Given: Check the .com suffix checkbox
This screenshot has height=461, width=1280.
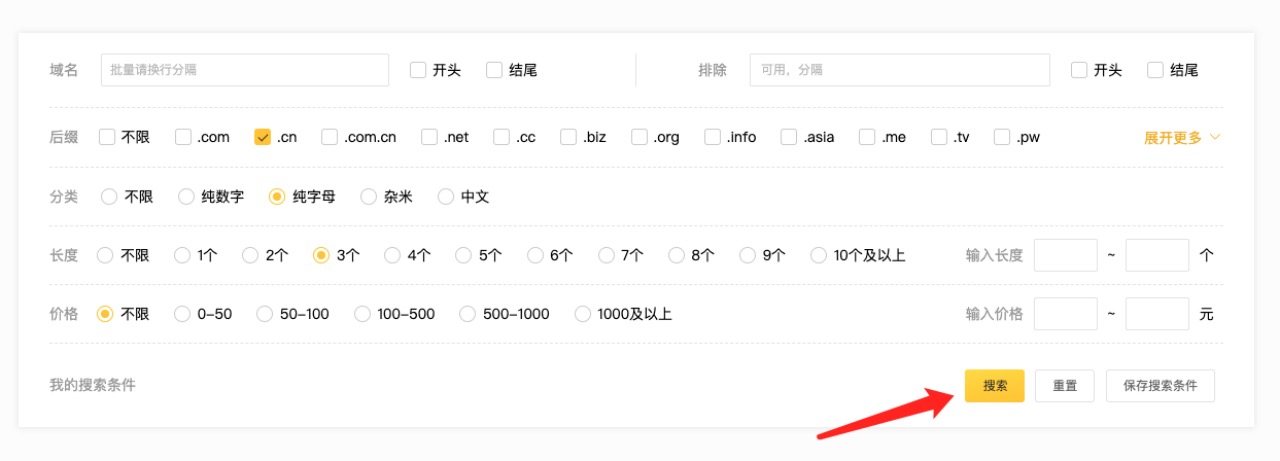Looking at the screenshot, I should [x=183, y=137].
